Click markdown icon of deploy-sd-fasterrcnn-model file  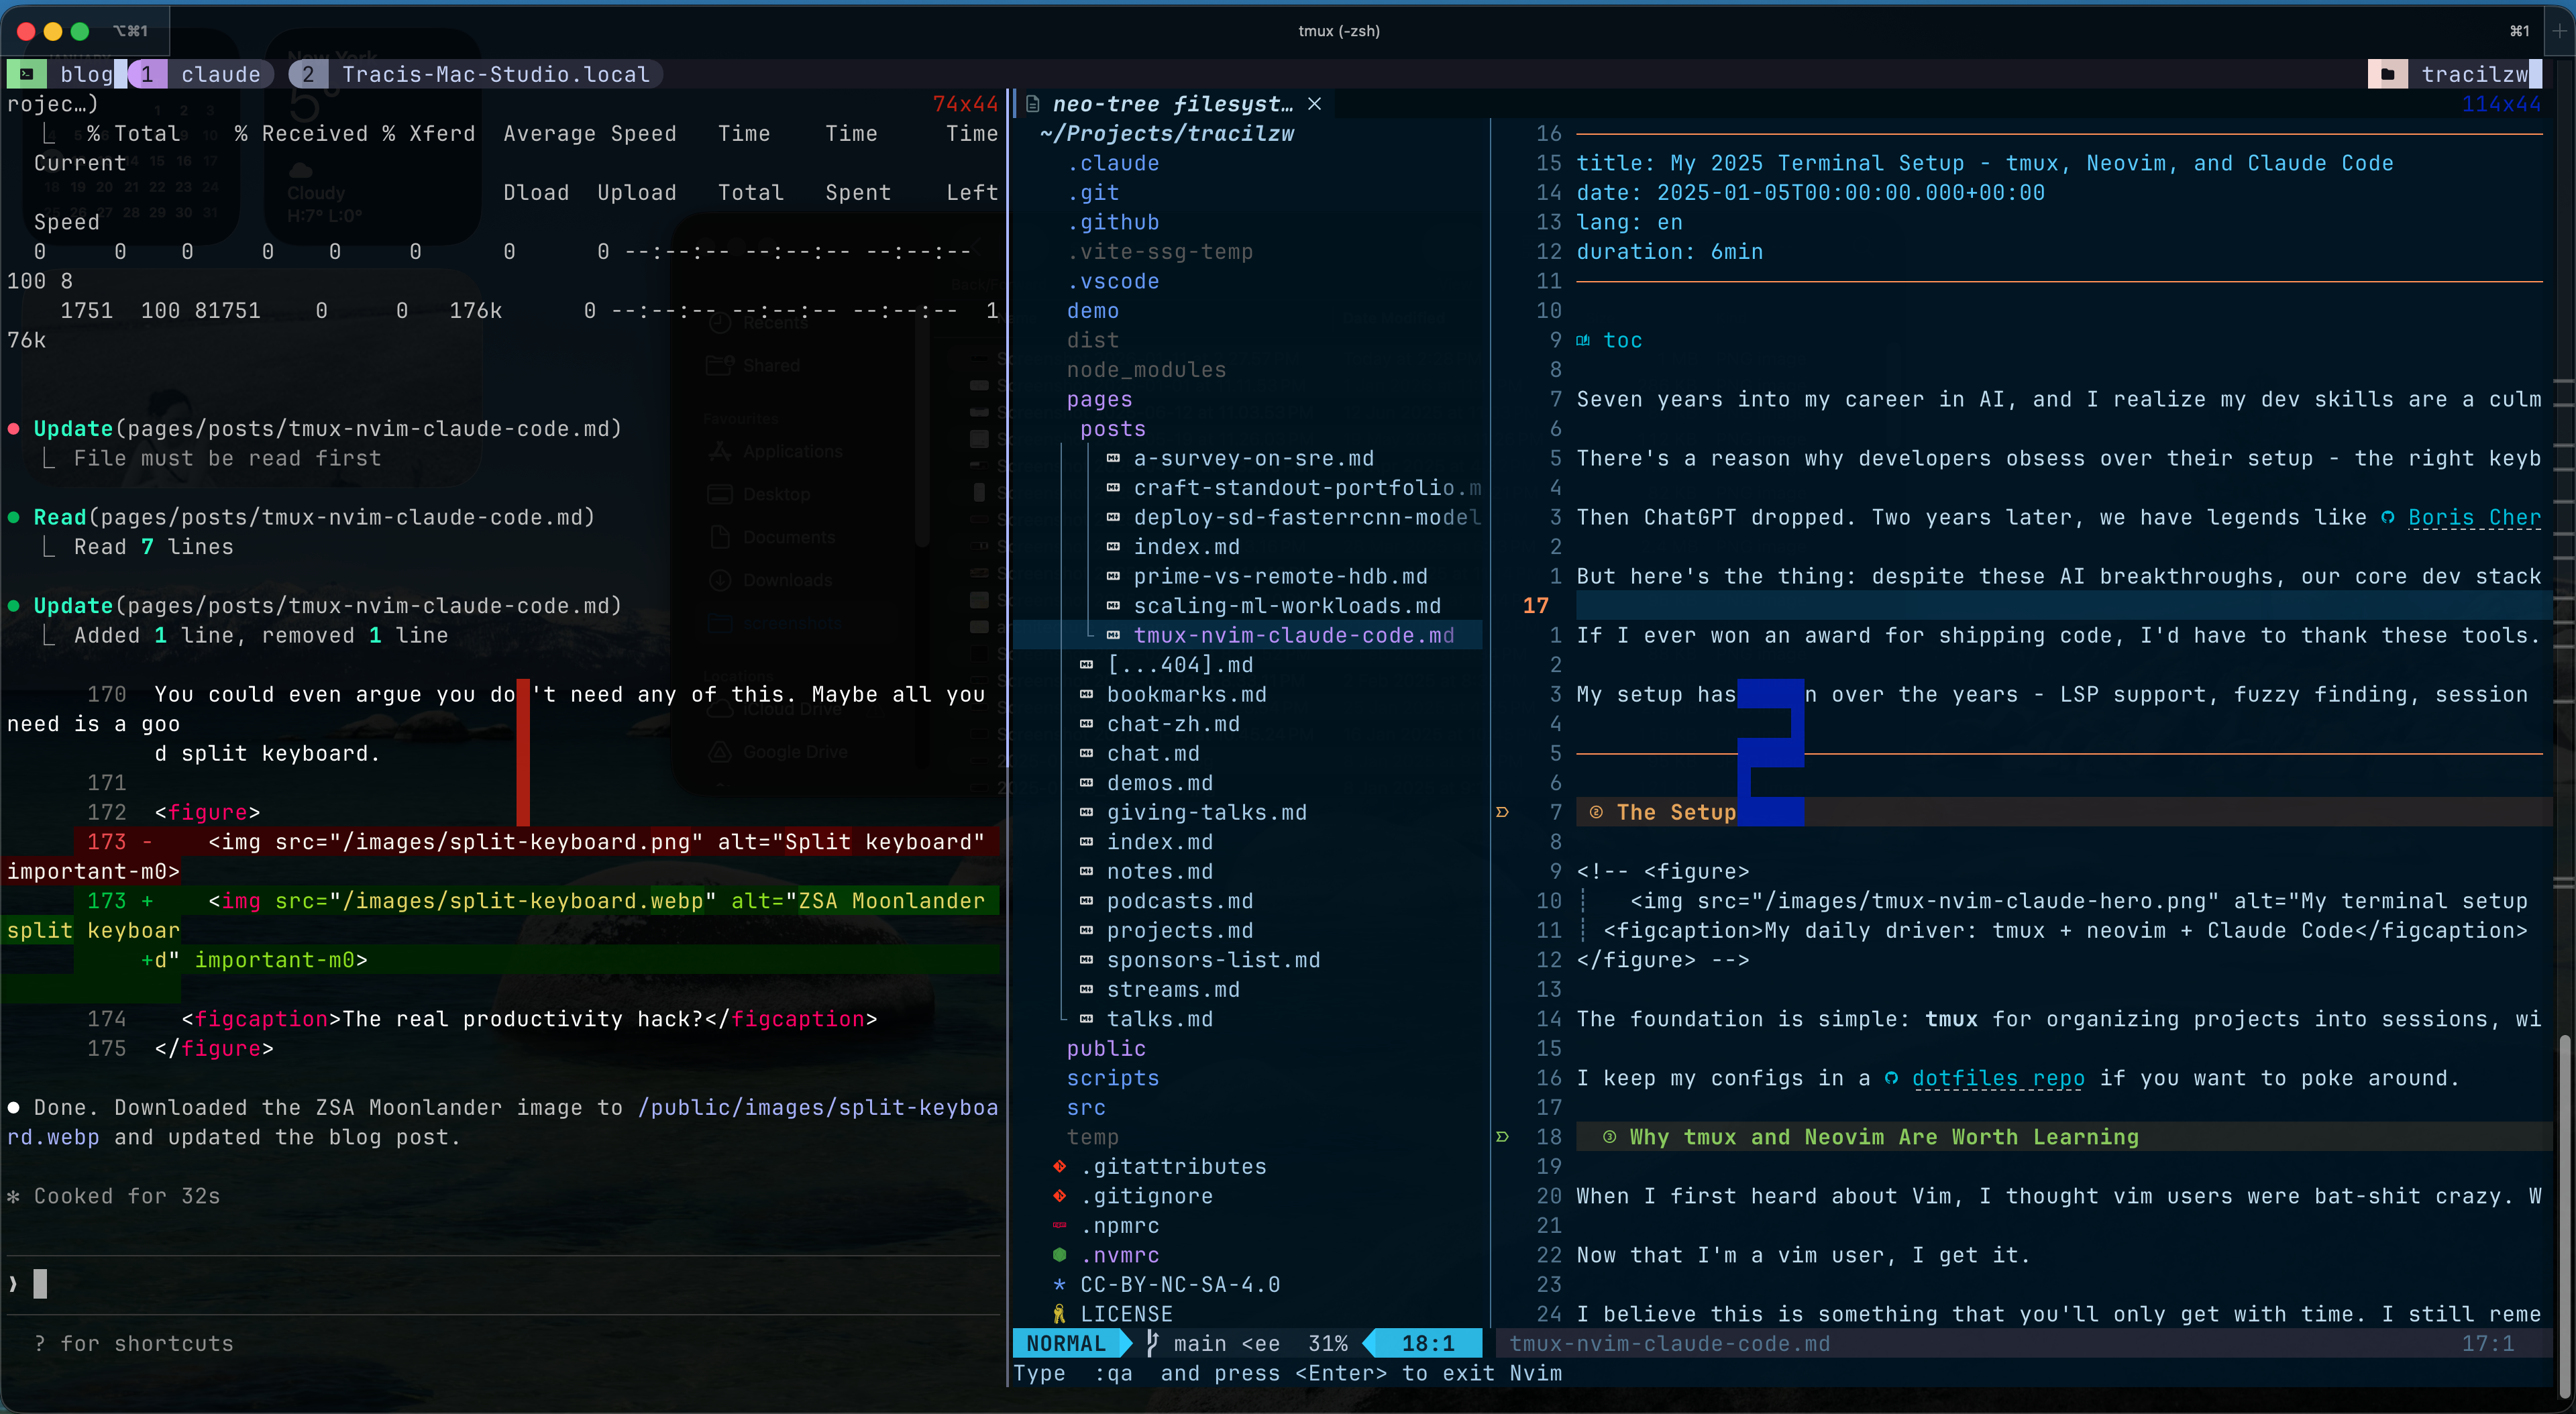point(1113,517)
